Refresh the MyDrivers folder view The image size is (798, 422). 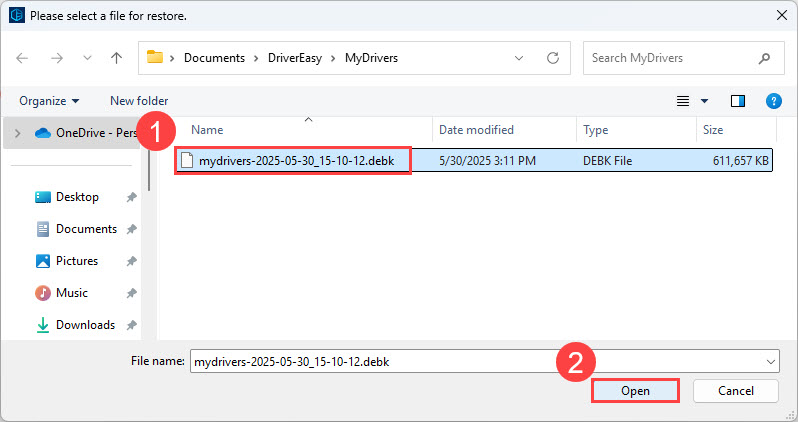pyautogui.click(x=552, y=58)
